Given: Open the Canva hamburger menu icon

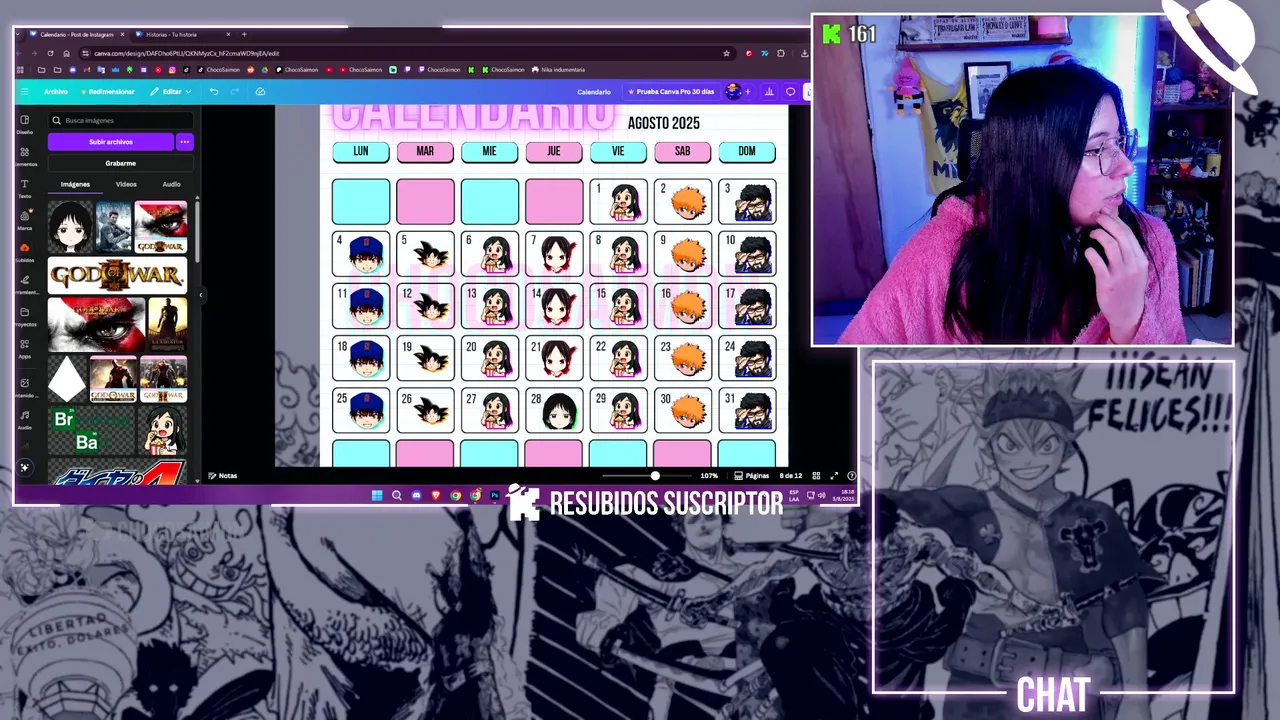Looking at the screenshot, I should click(25, 91).
